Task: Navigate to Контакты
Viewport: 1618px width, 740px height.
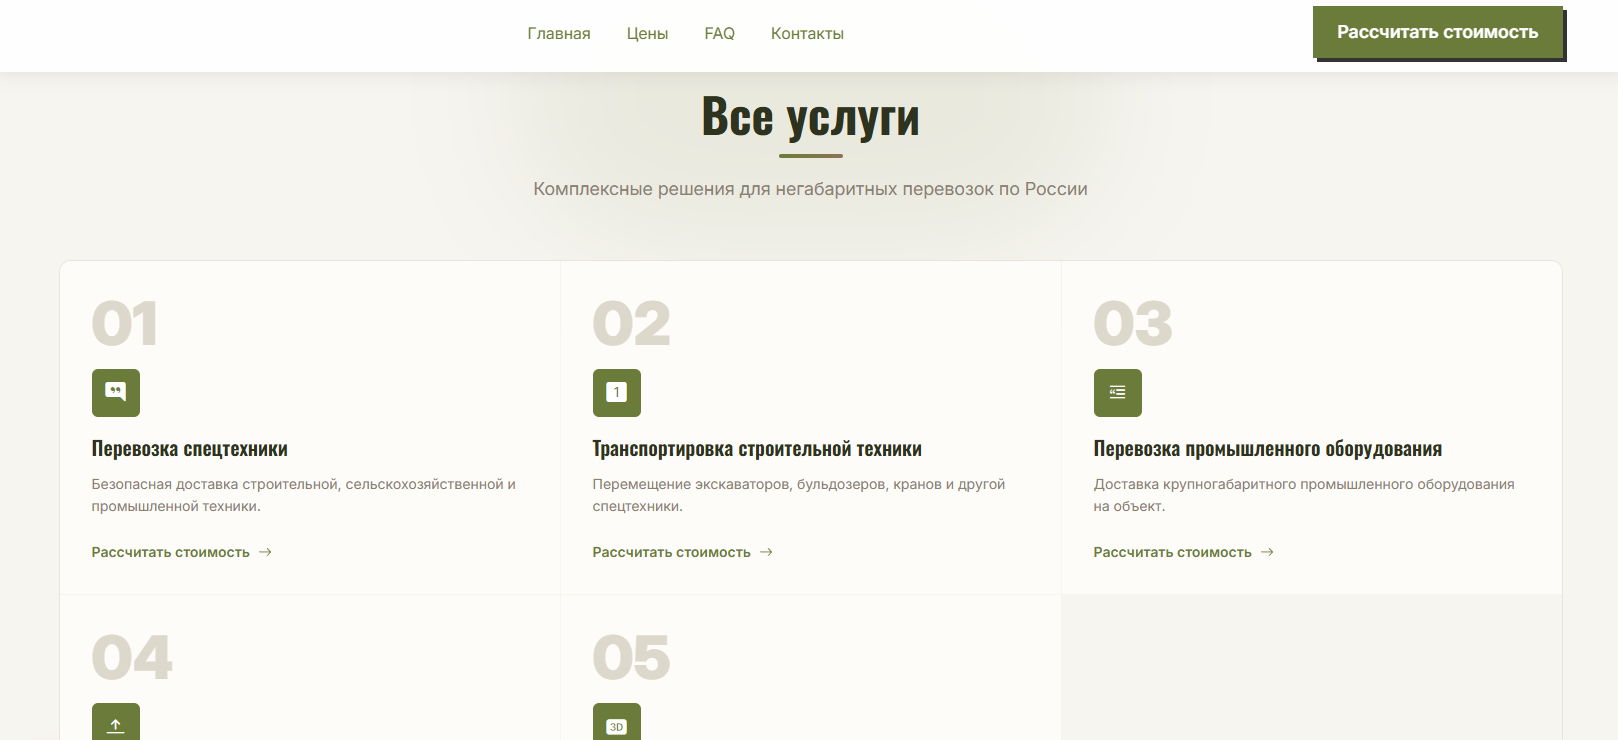Action: click(807, 34)
